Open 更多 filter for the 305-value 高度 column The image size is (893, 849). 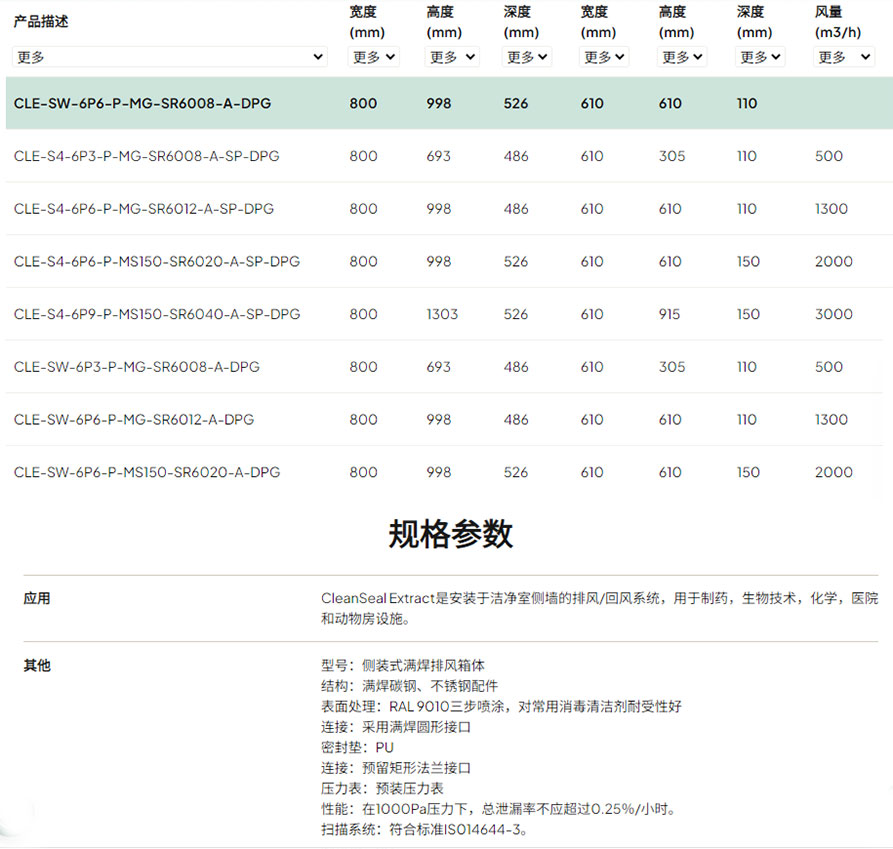point(682,57)
